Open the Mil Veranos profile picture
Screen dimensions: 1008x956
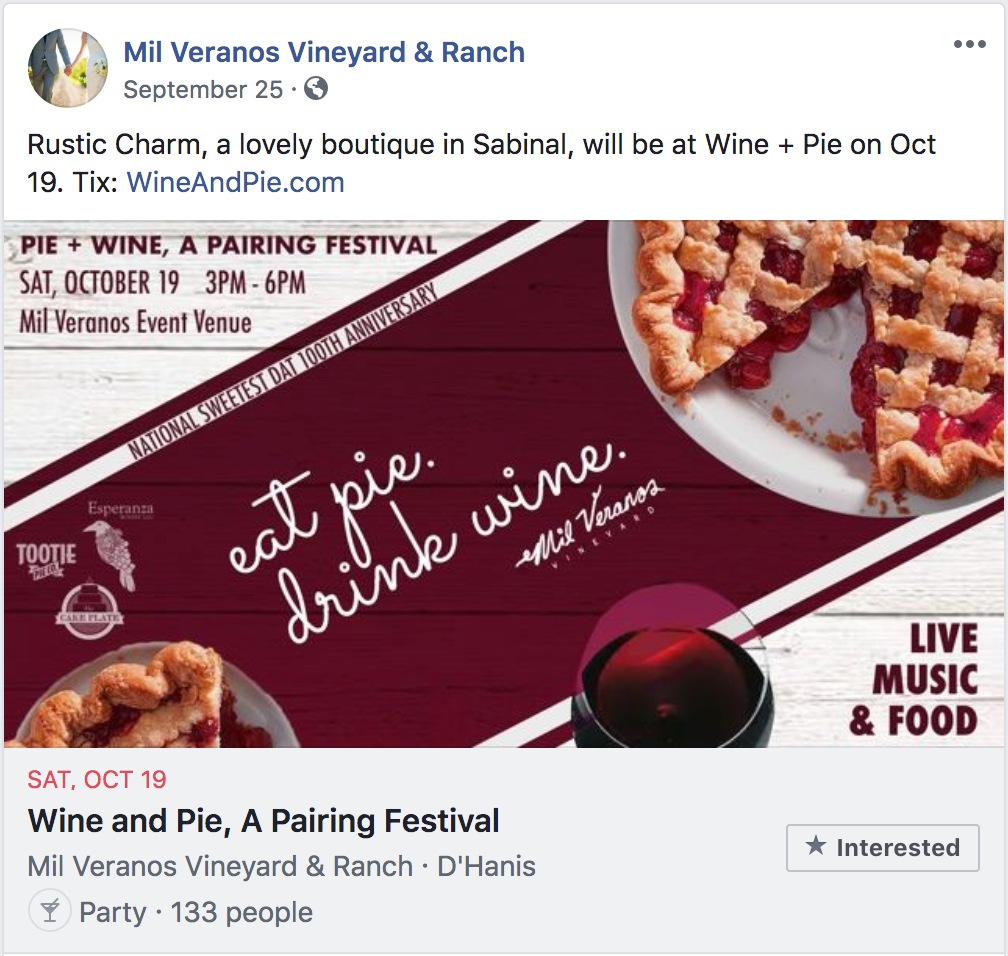[x=68, y=68]
